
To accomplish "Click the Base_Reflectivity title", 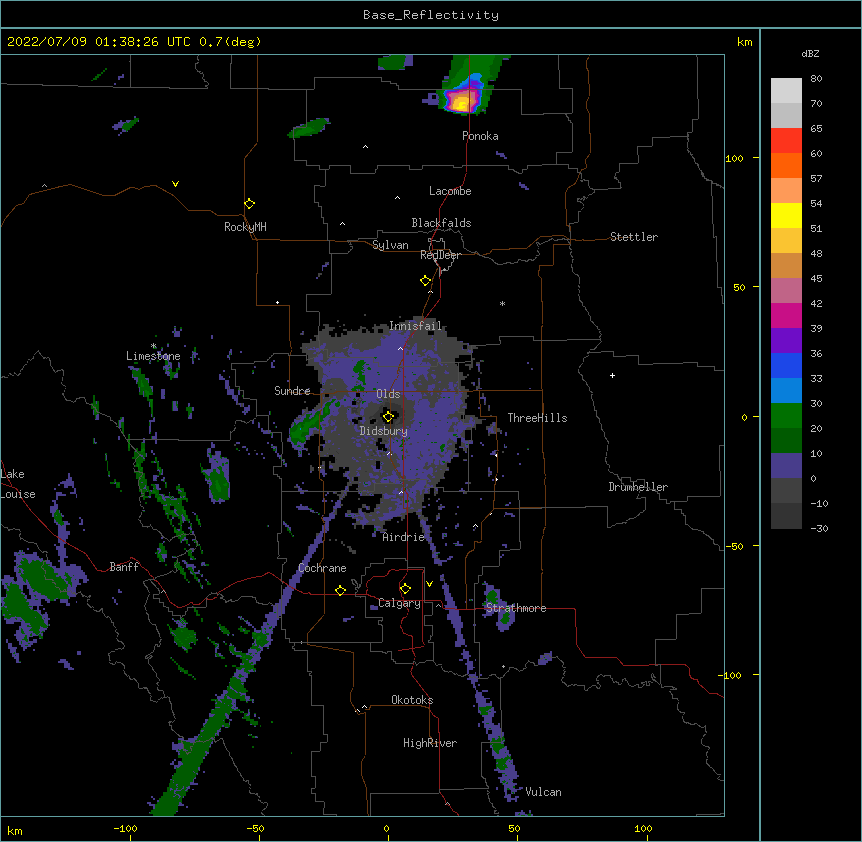I will tap(431, 15).
